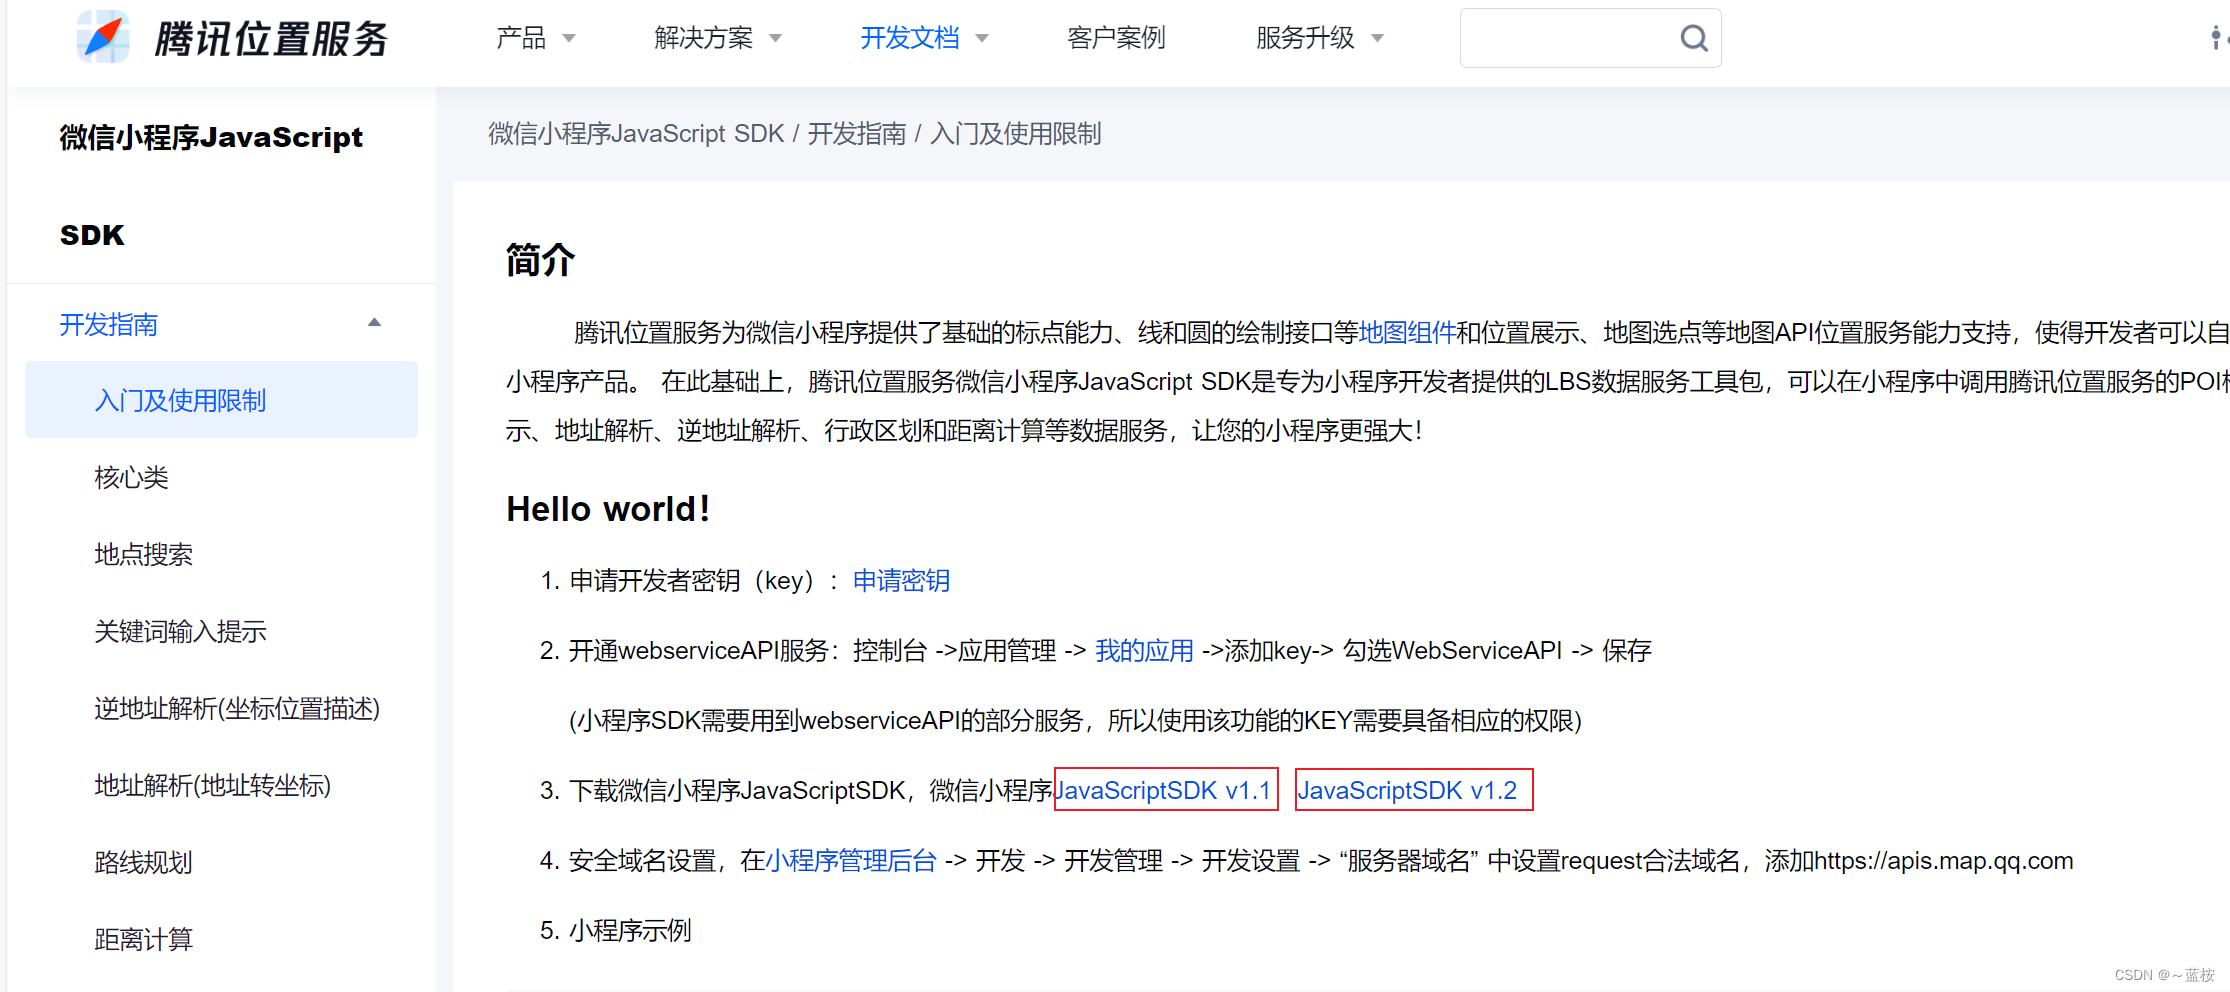Click breadcrumb 入门及使用限制
The image size is (2230, 992).
click(x=1015, y=133)
